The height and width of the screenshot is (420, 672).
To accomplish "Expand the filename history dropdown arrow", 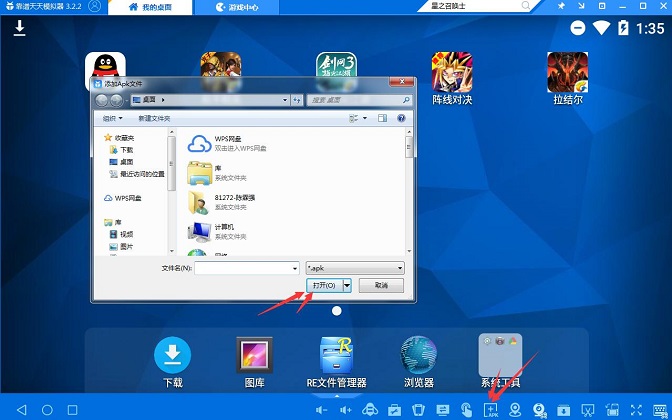I will [x=295, y=268].
